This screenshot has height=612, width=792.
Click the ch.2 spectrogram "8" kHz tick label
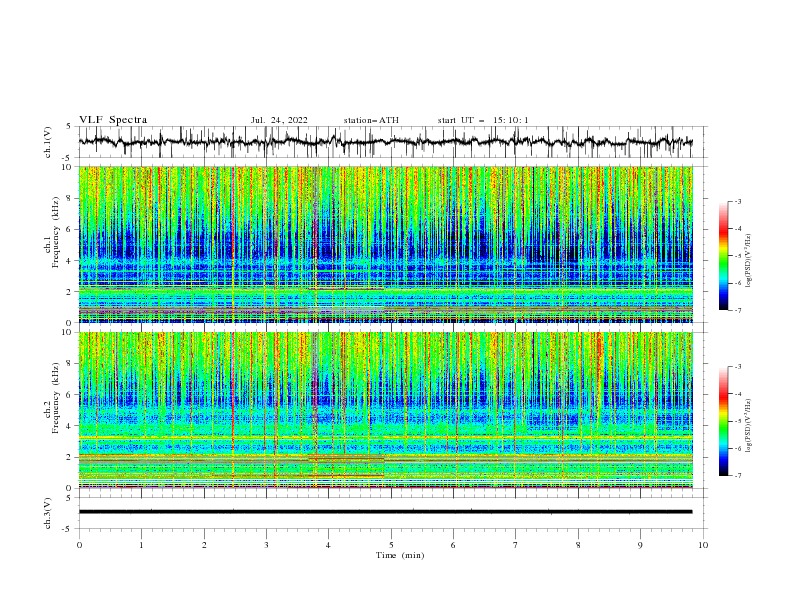coord(70,364)
